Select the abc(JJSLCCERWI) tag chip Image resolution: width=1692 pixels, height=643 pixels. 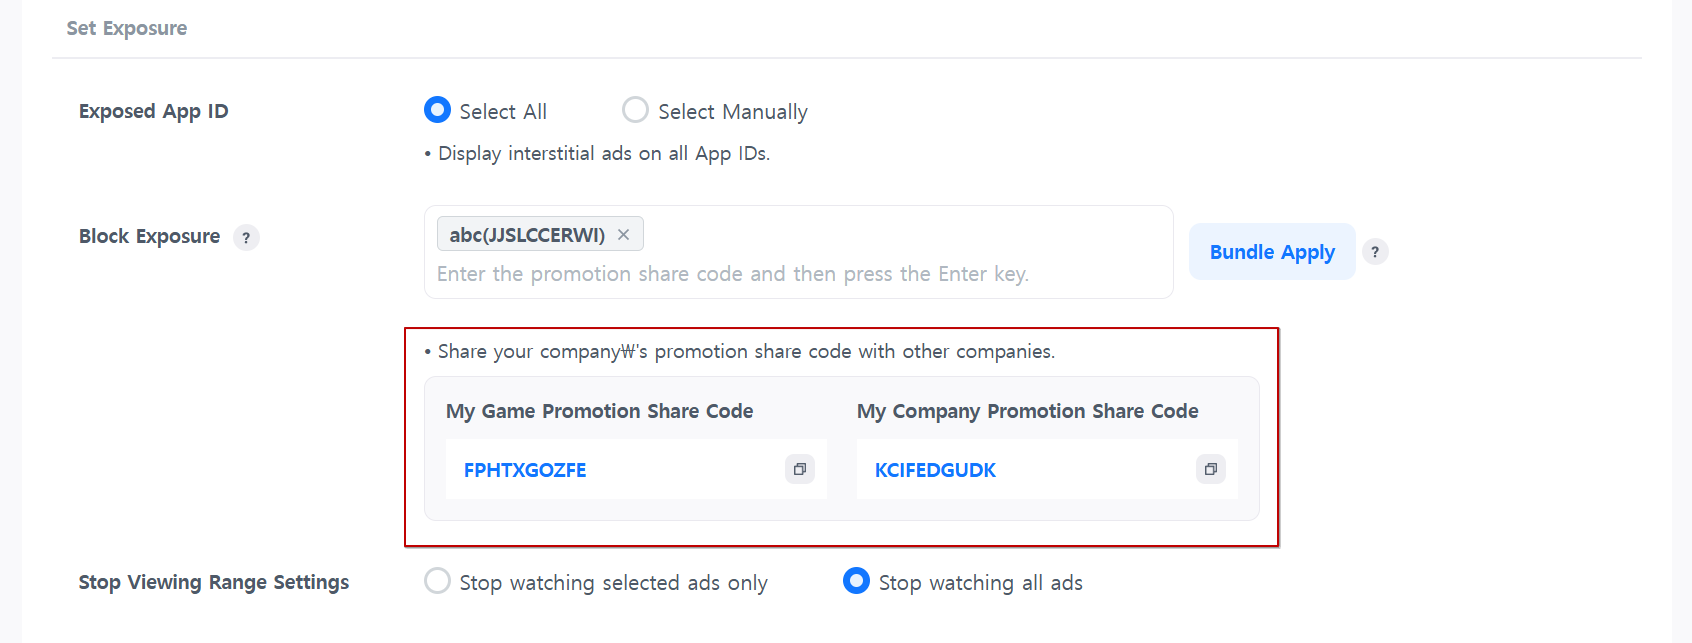coord(527,235)
